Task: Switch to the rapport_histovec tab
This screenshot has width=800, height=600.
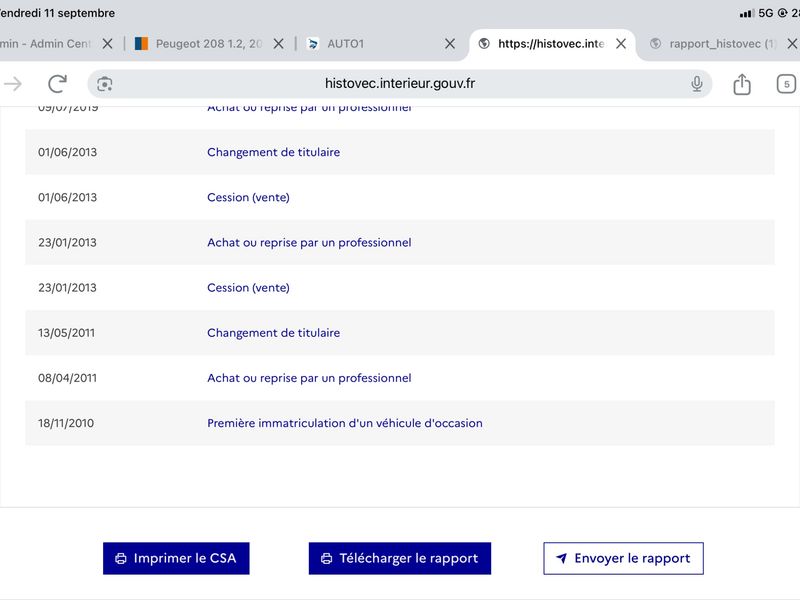Action: coord(713,44)
